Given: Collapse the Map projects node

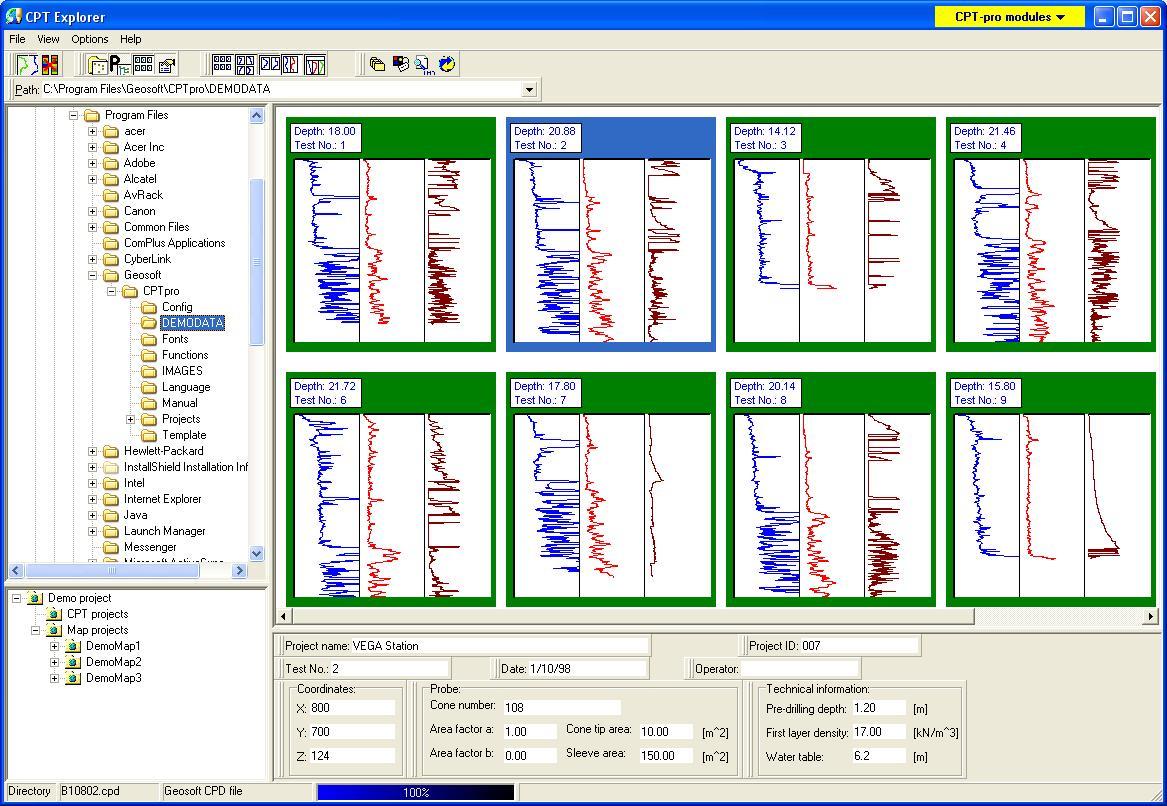Looking at the screenshot, I should 35,630.
